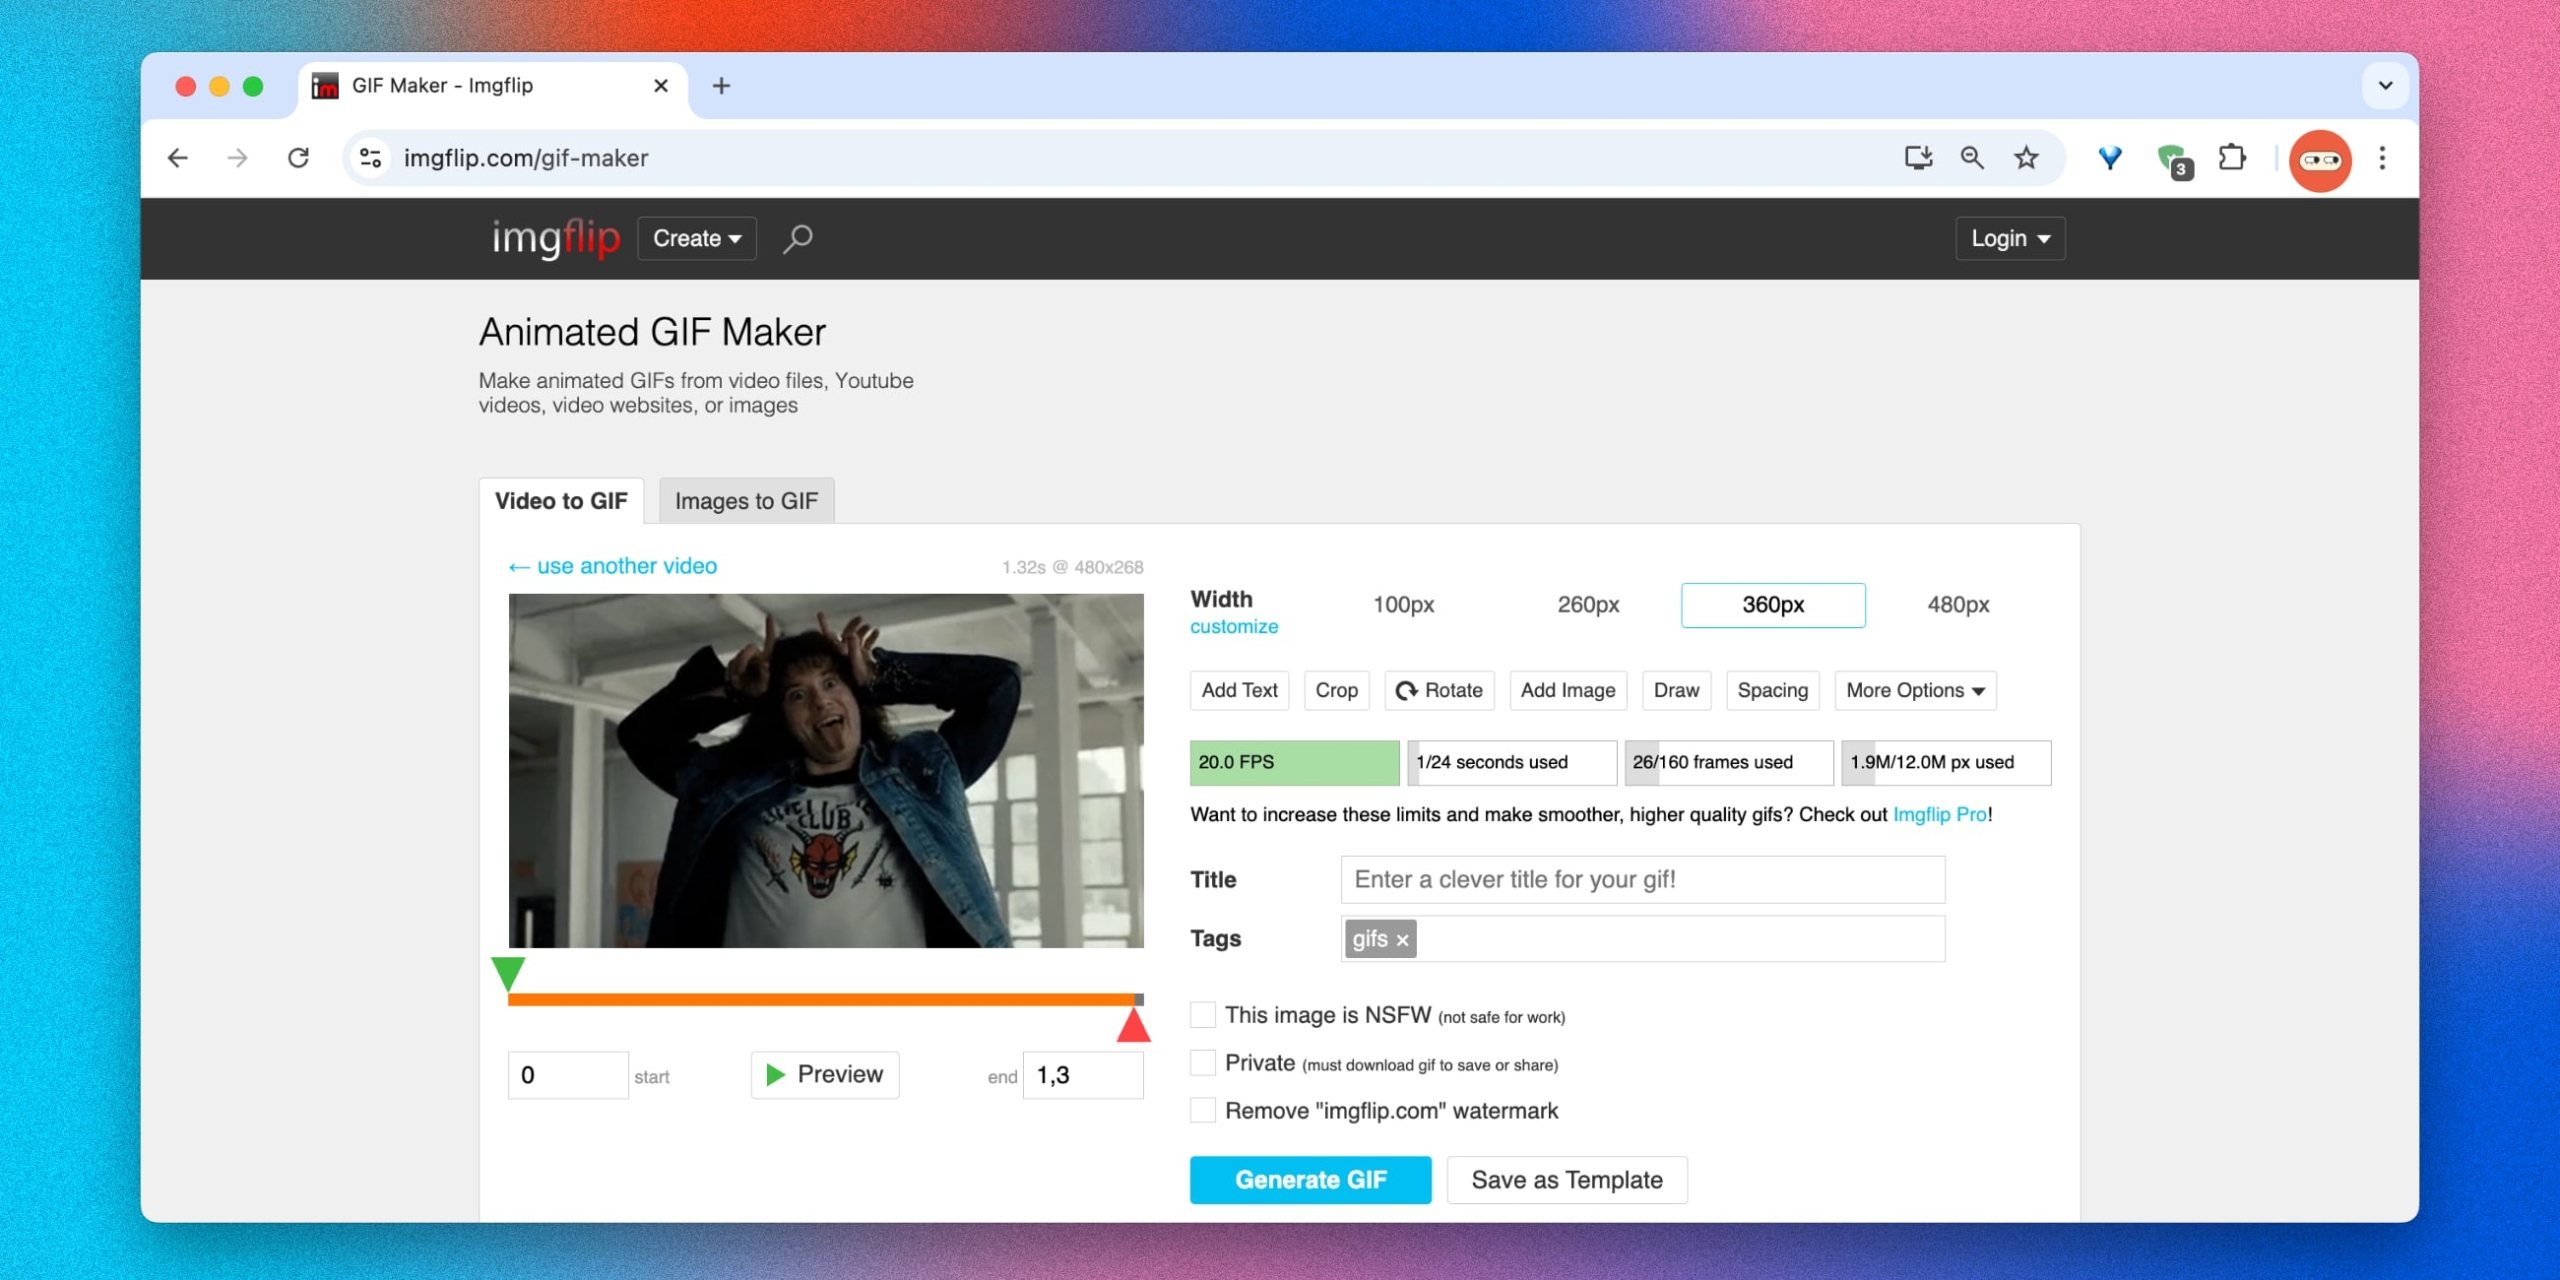Click the browser zoom magnifier icon
2560x1280 pixels.
(x=1971, y=158)
